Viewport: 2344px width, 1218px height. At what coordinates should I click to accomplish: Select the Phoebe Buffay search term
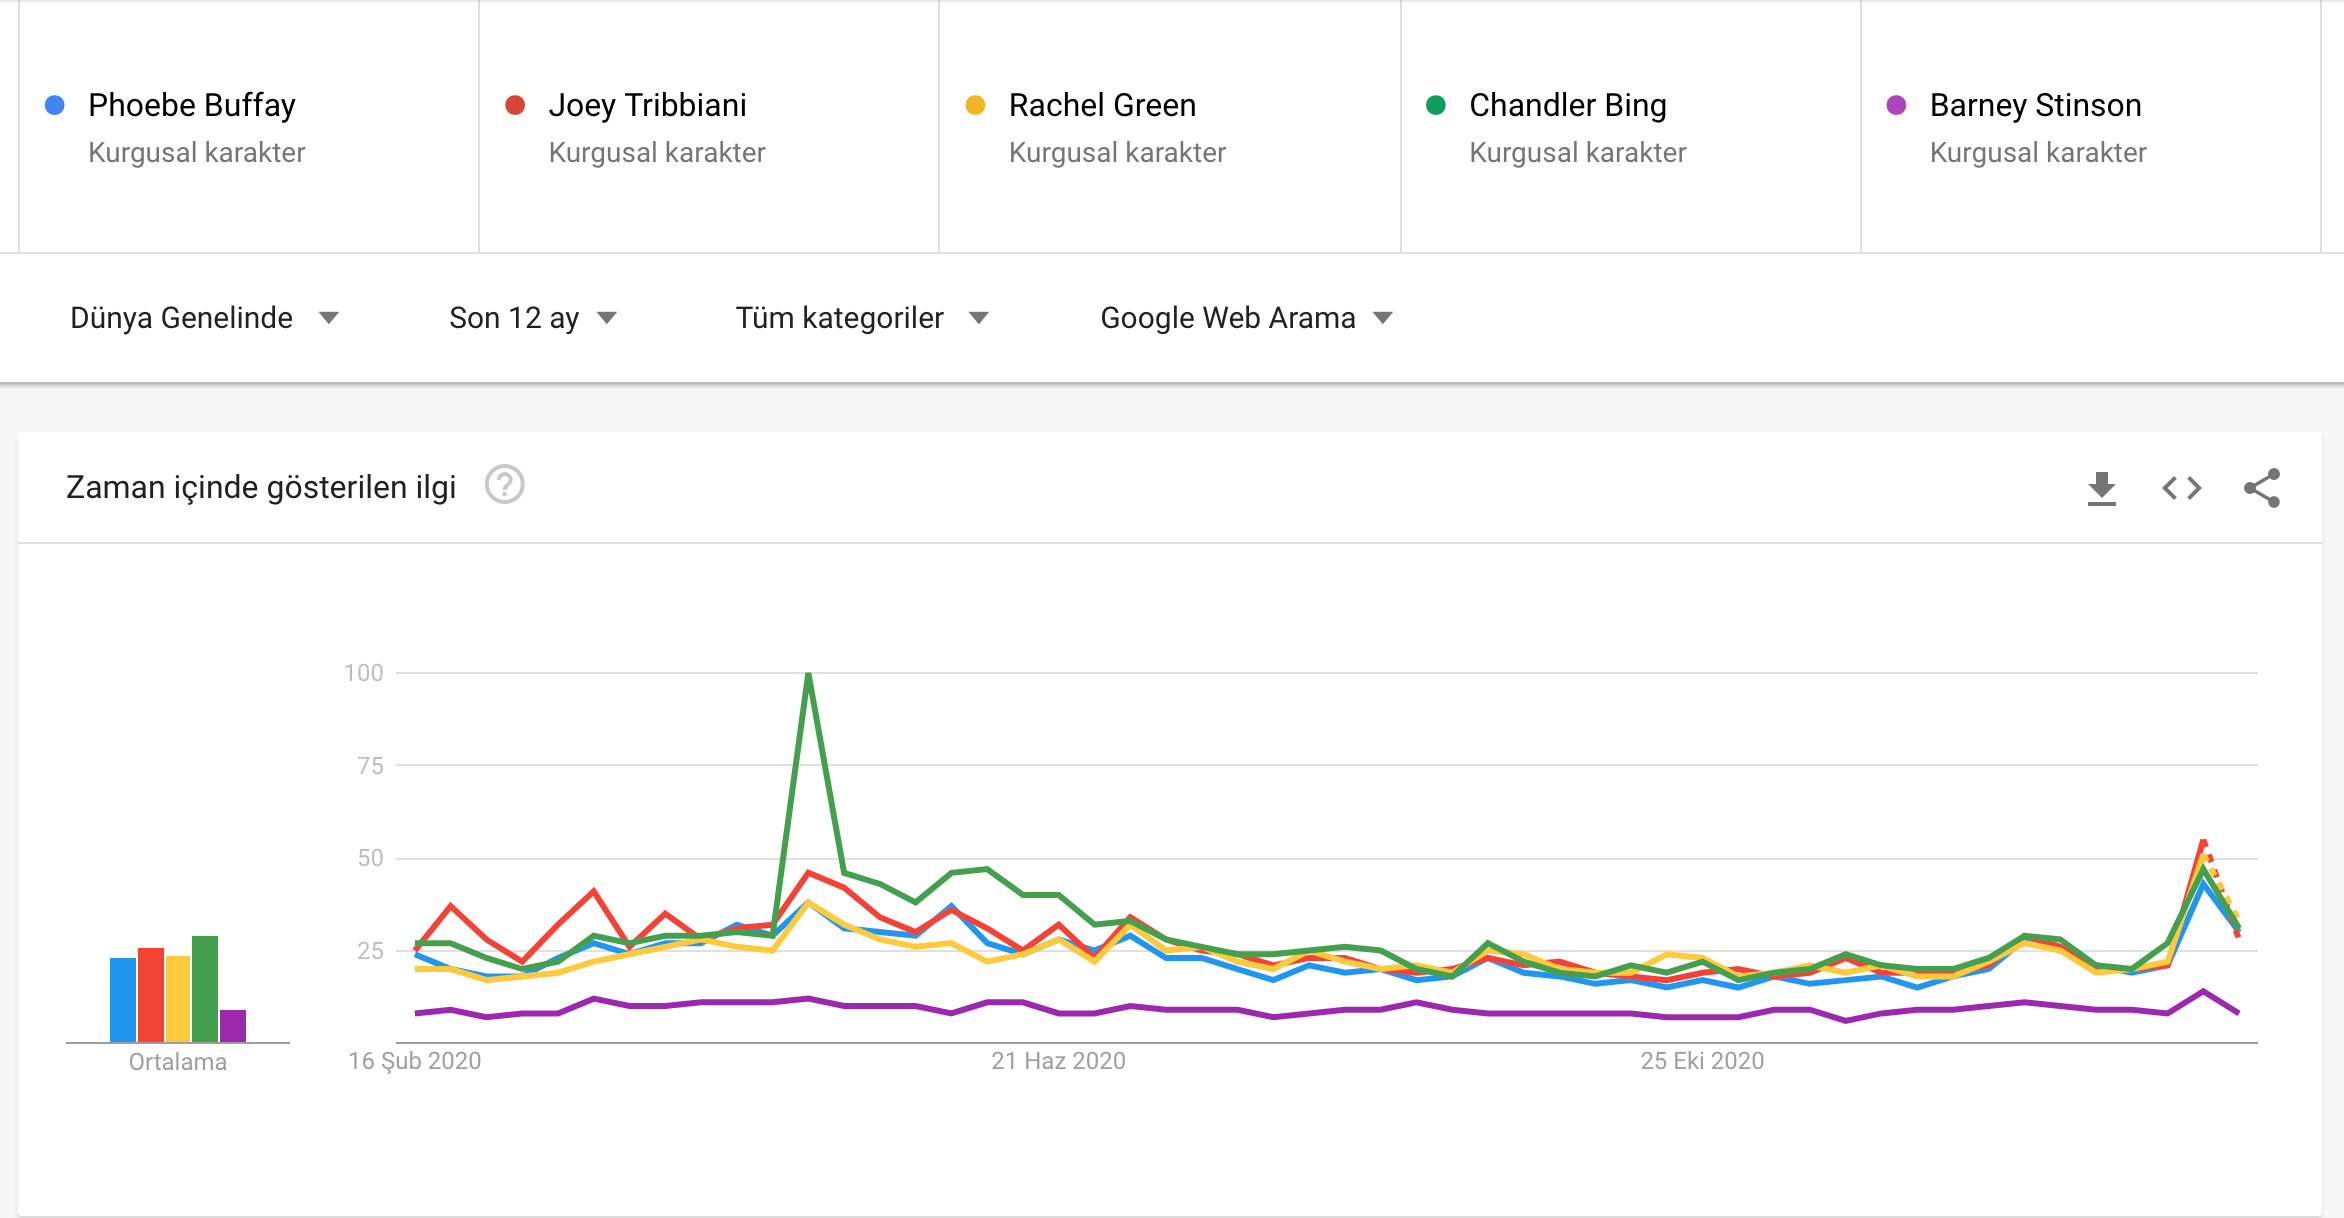click(x=192, y=105)
